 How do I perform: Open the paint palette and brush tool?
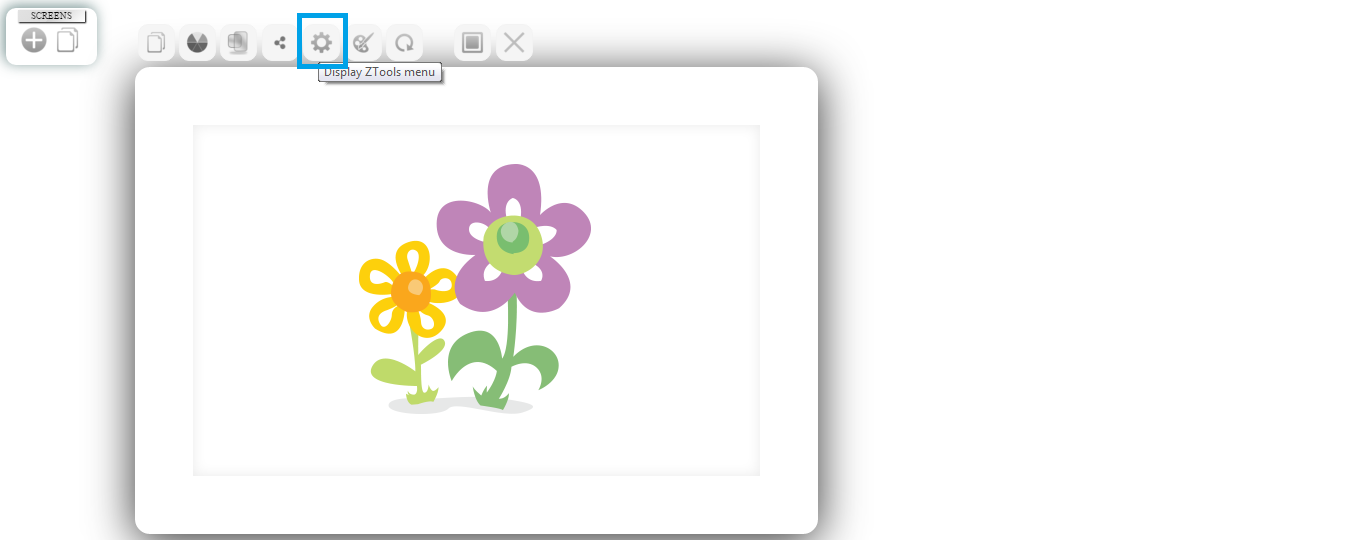point(363,43)
